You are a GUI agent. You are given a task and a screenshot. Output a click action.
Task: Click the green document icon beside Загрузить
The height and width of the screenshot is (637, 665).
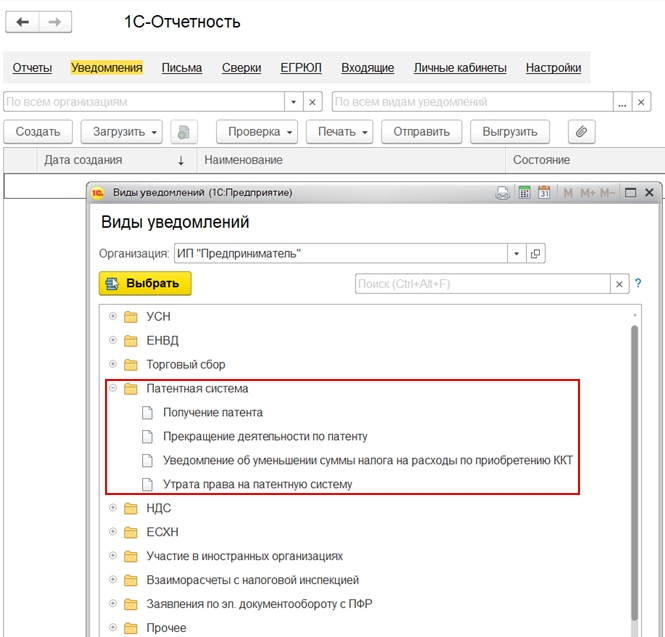click(x=184, y=132)
